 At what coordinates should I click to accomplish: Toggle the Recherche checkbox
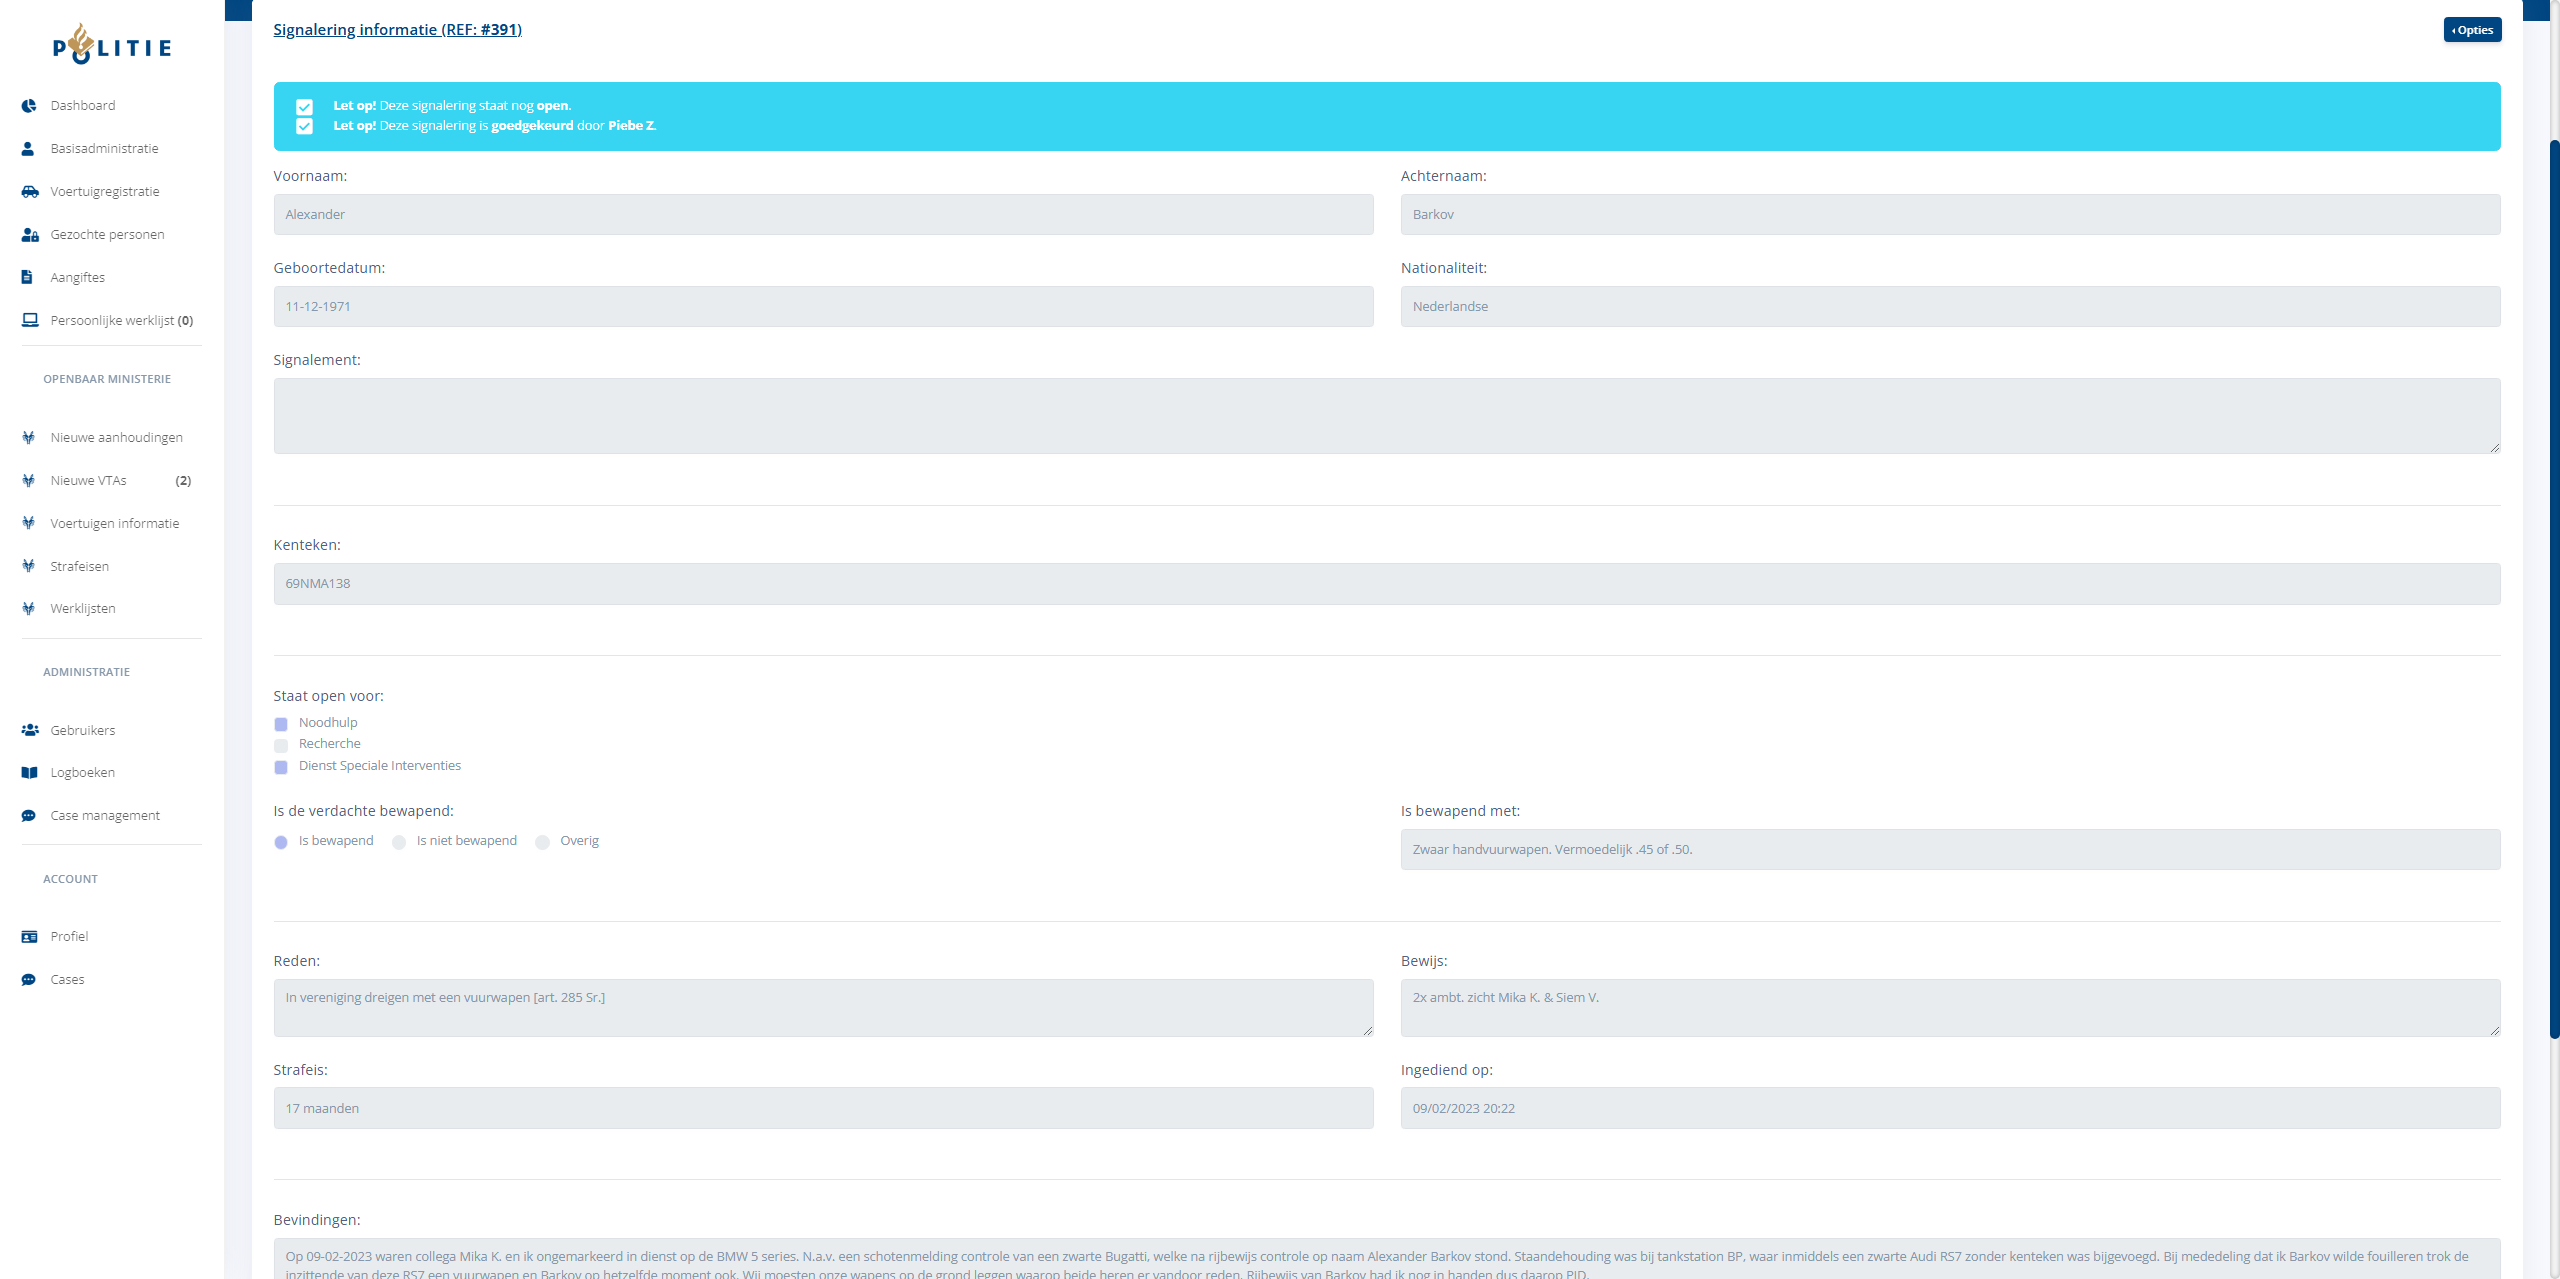tap(281, 745)
